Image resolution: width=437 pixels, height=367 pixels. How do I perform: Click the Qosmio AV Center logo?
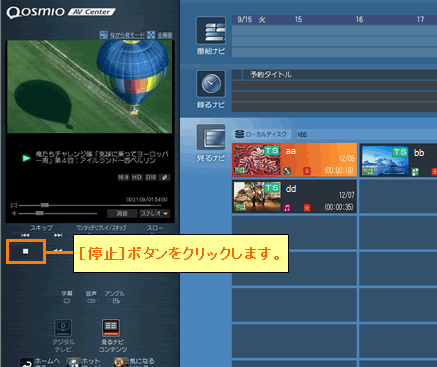61,12
